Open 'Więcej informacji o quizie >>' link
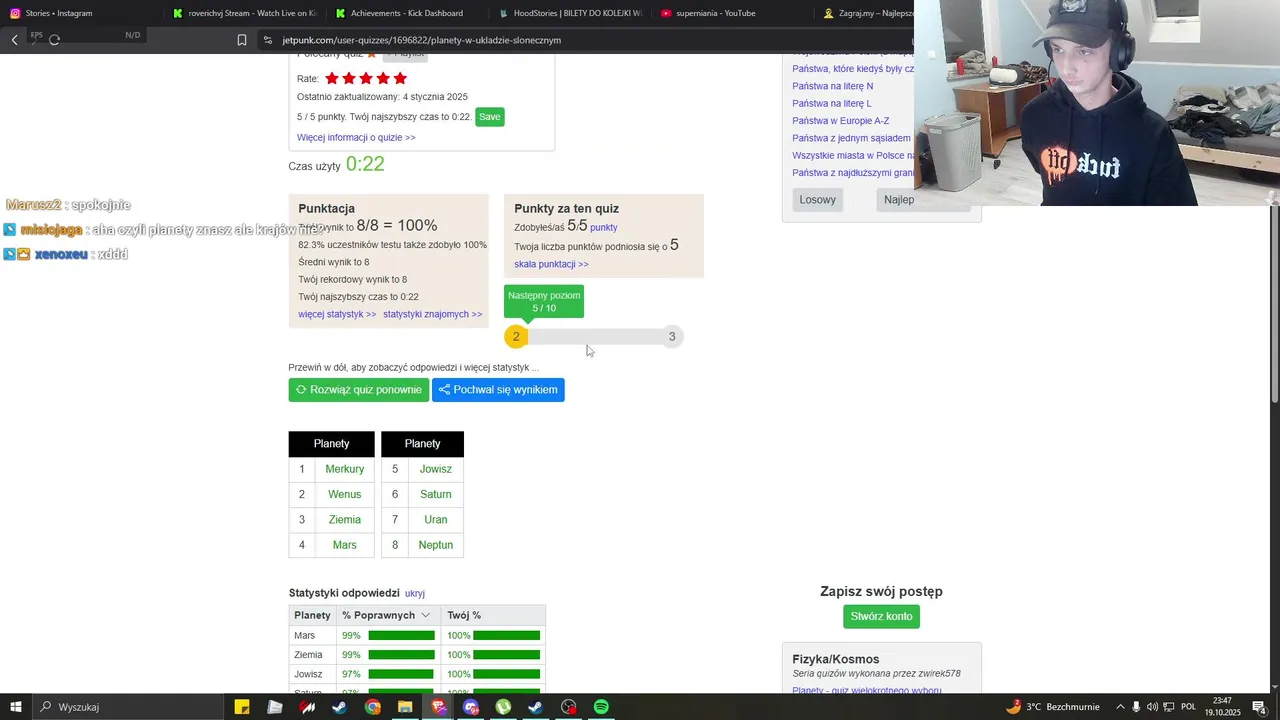Image resolution: width=1280 pixels, height=720 pixels. point(356,137)
